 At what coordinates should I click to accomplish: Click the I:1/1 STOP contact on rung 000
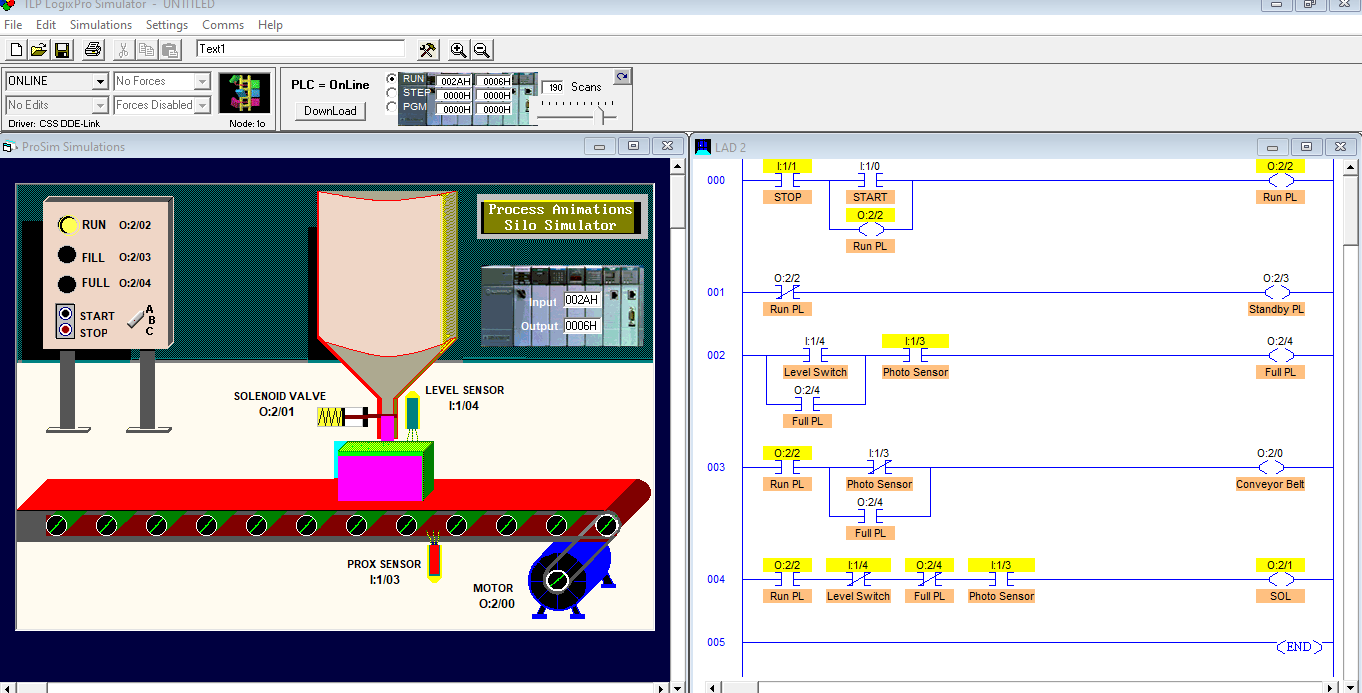pos(787,181)
